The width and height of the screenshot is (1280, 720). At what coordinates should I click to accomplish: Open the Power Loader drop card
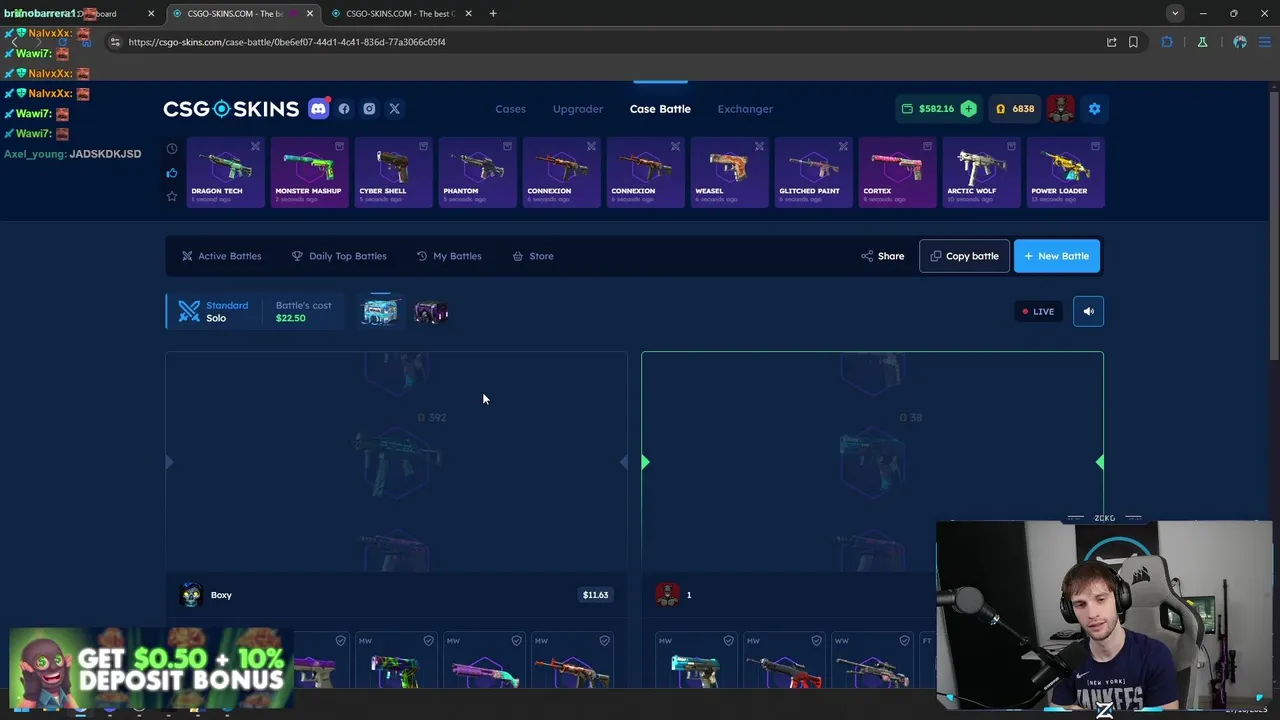[x=1065, y=172]
